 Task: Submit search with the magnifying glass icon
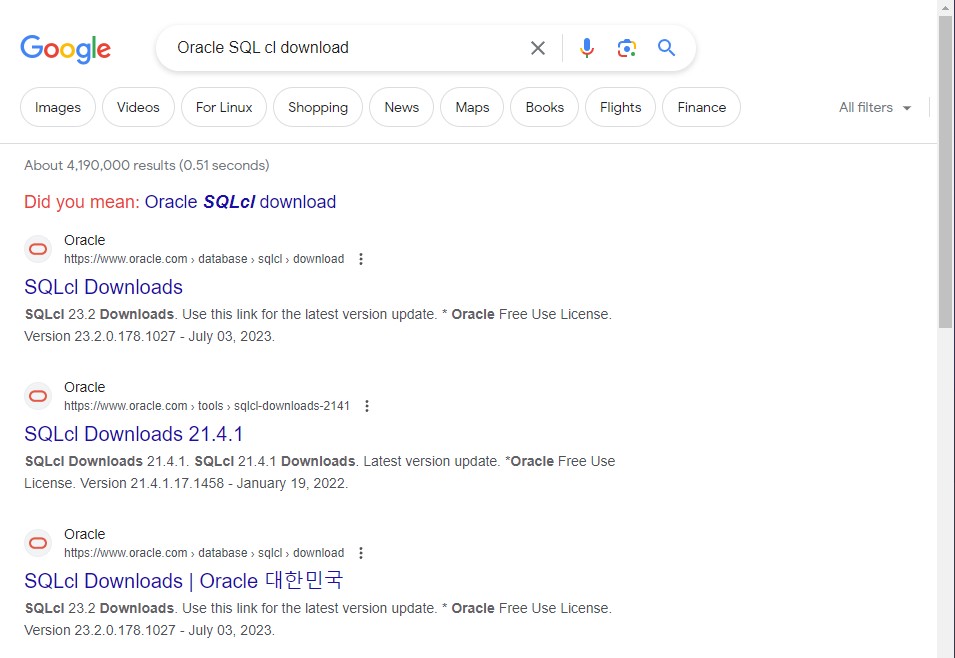click(x=666, y=48)
